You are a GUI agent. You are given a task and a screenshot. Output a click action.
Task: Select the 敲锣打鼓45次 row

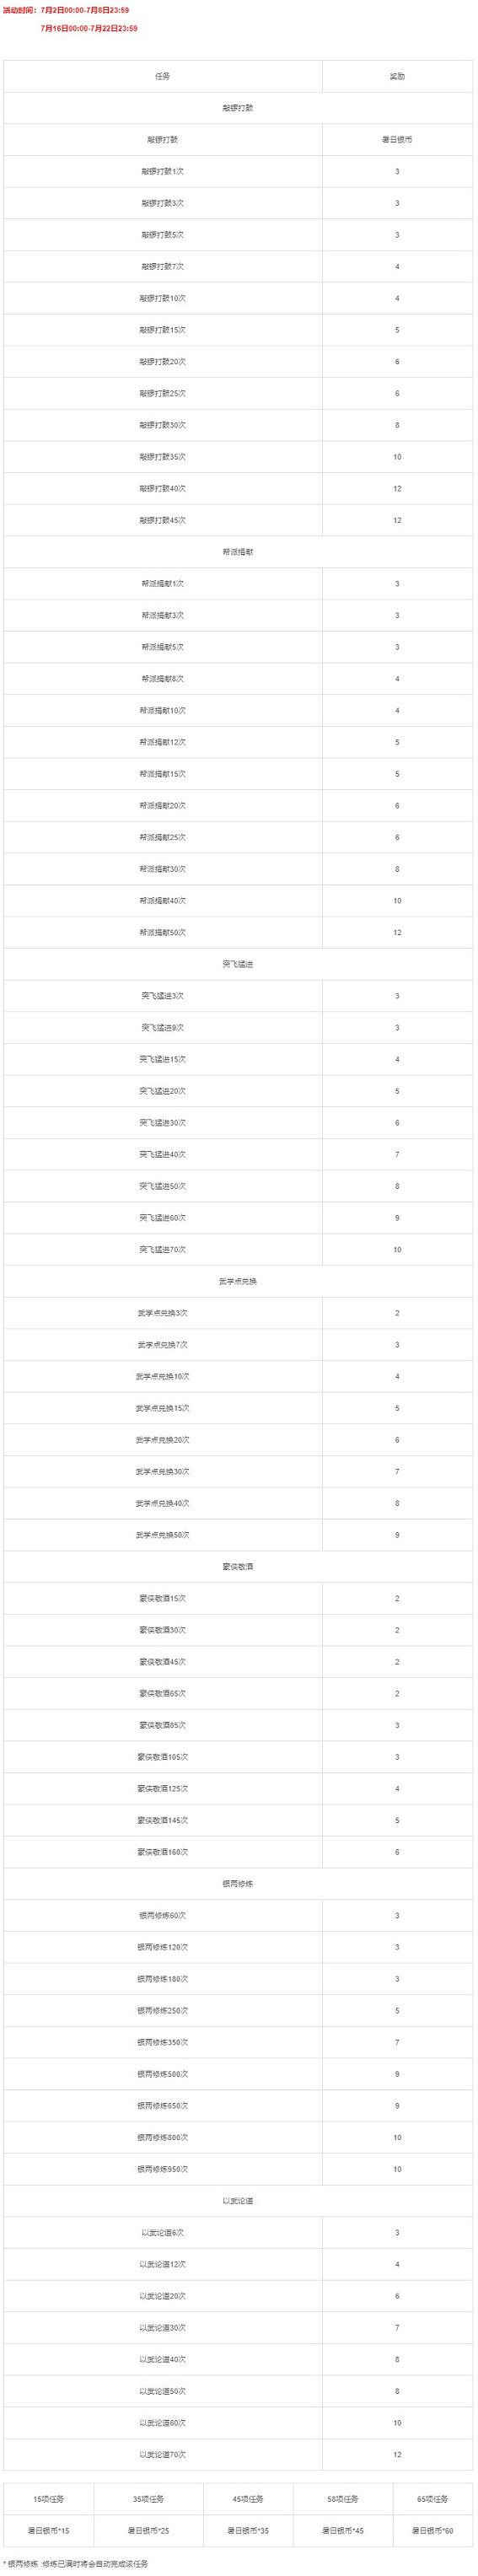238,520
